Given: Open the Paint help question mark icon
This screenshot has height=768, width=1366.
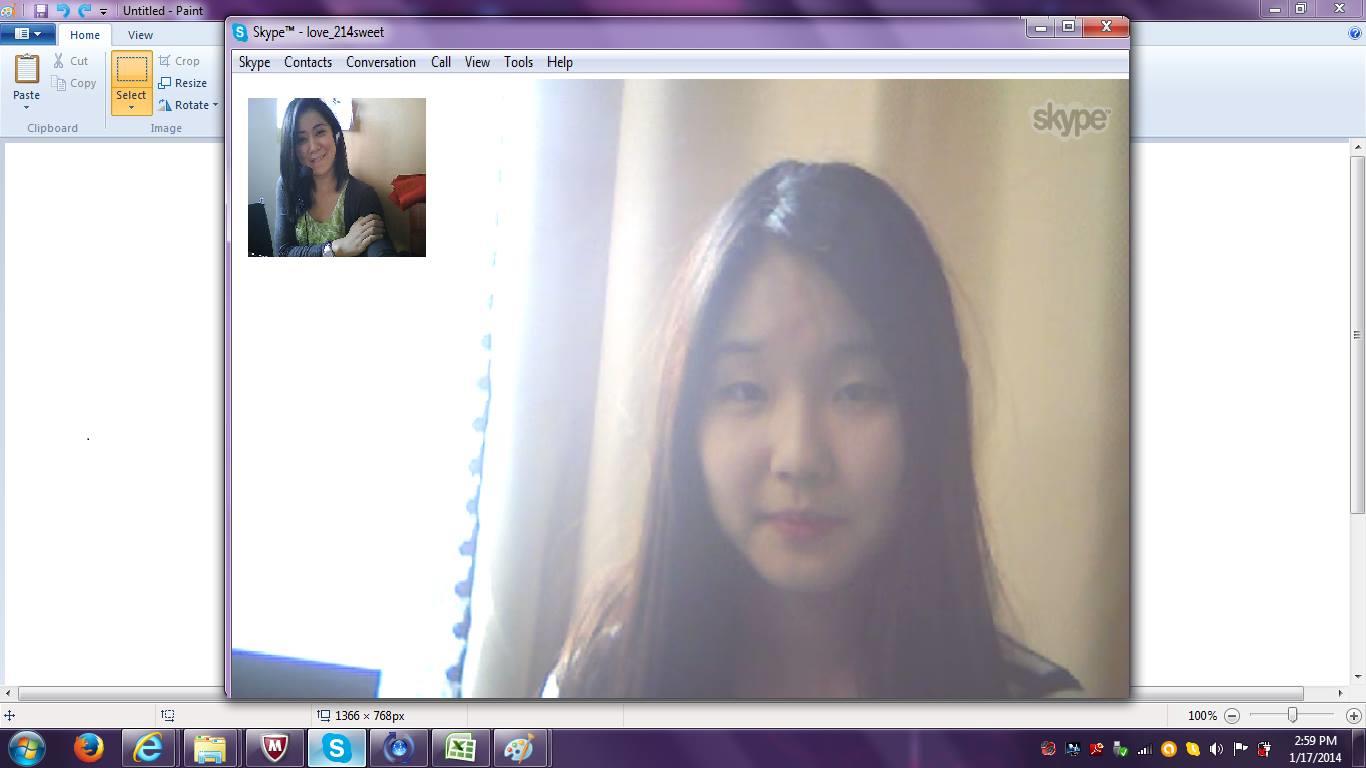Looking at the screenshot, I should 1355,33.
